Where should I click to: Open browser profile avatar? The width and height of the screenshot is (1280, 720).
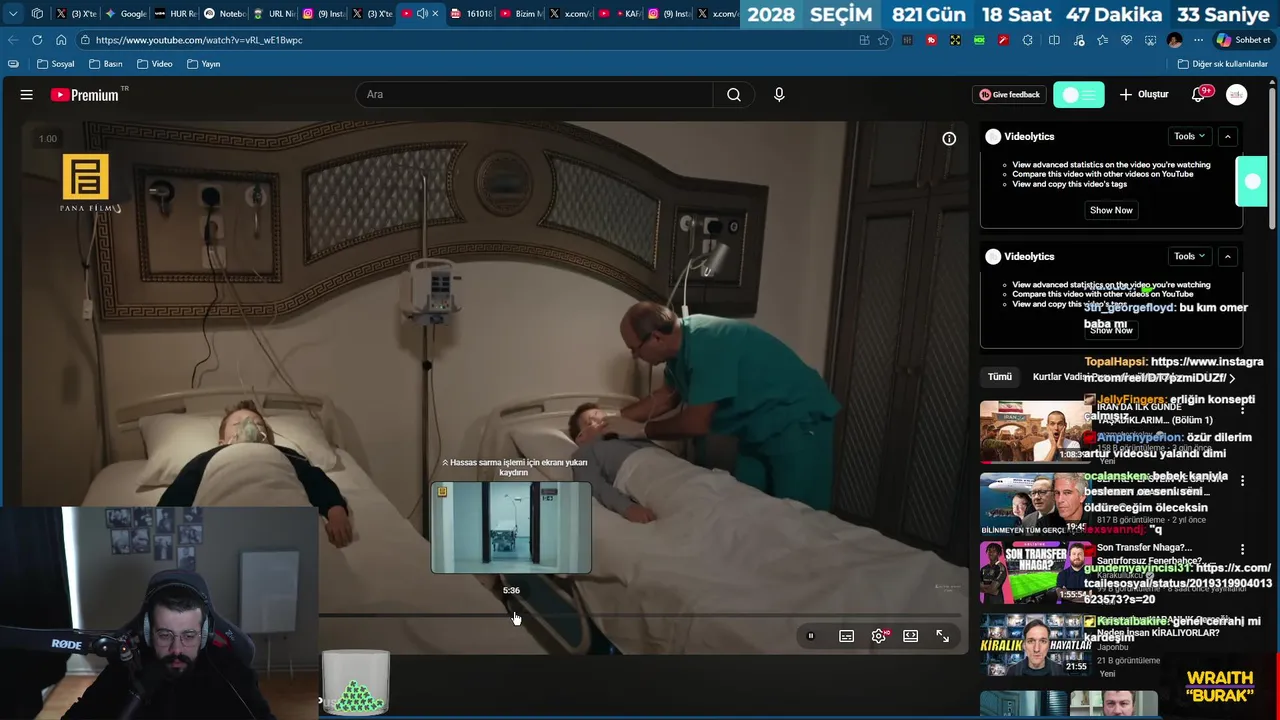[1175, 40]
